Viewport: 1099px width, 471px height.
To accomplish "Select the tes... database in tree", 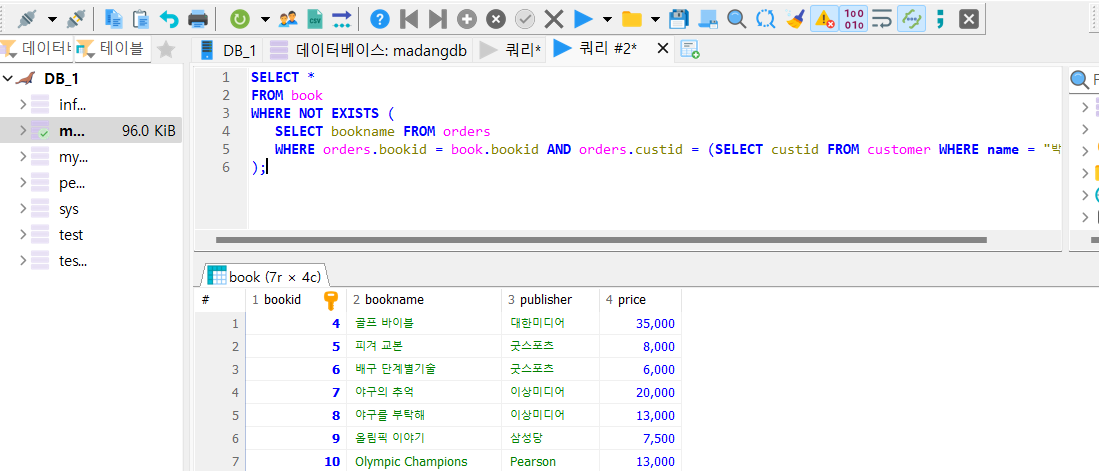I will (73, 261).
